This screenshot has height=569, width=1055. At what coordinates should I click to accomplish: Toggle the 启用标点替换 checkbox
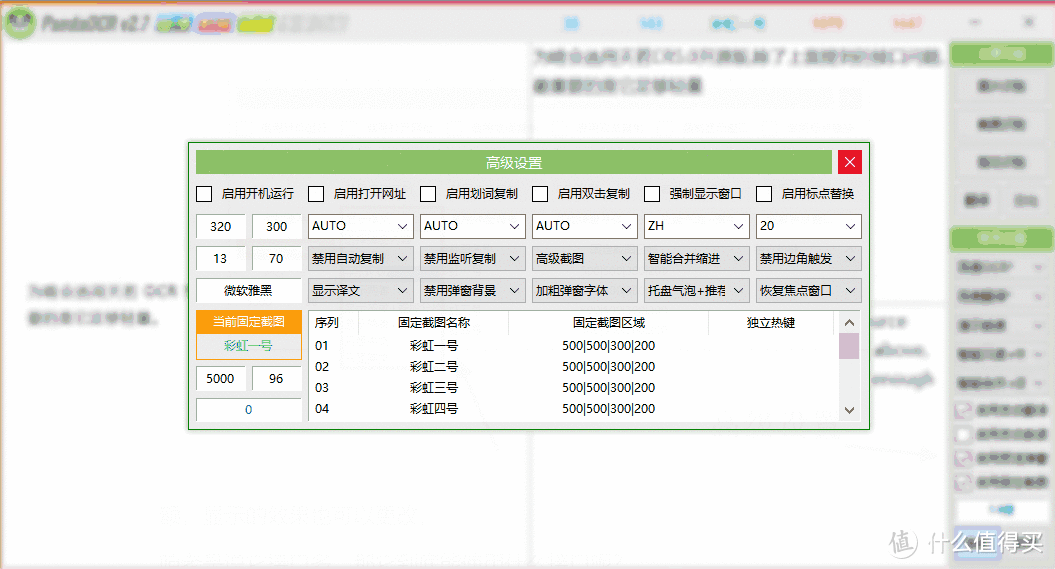point(764,194)
